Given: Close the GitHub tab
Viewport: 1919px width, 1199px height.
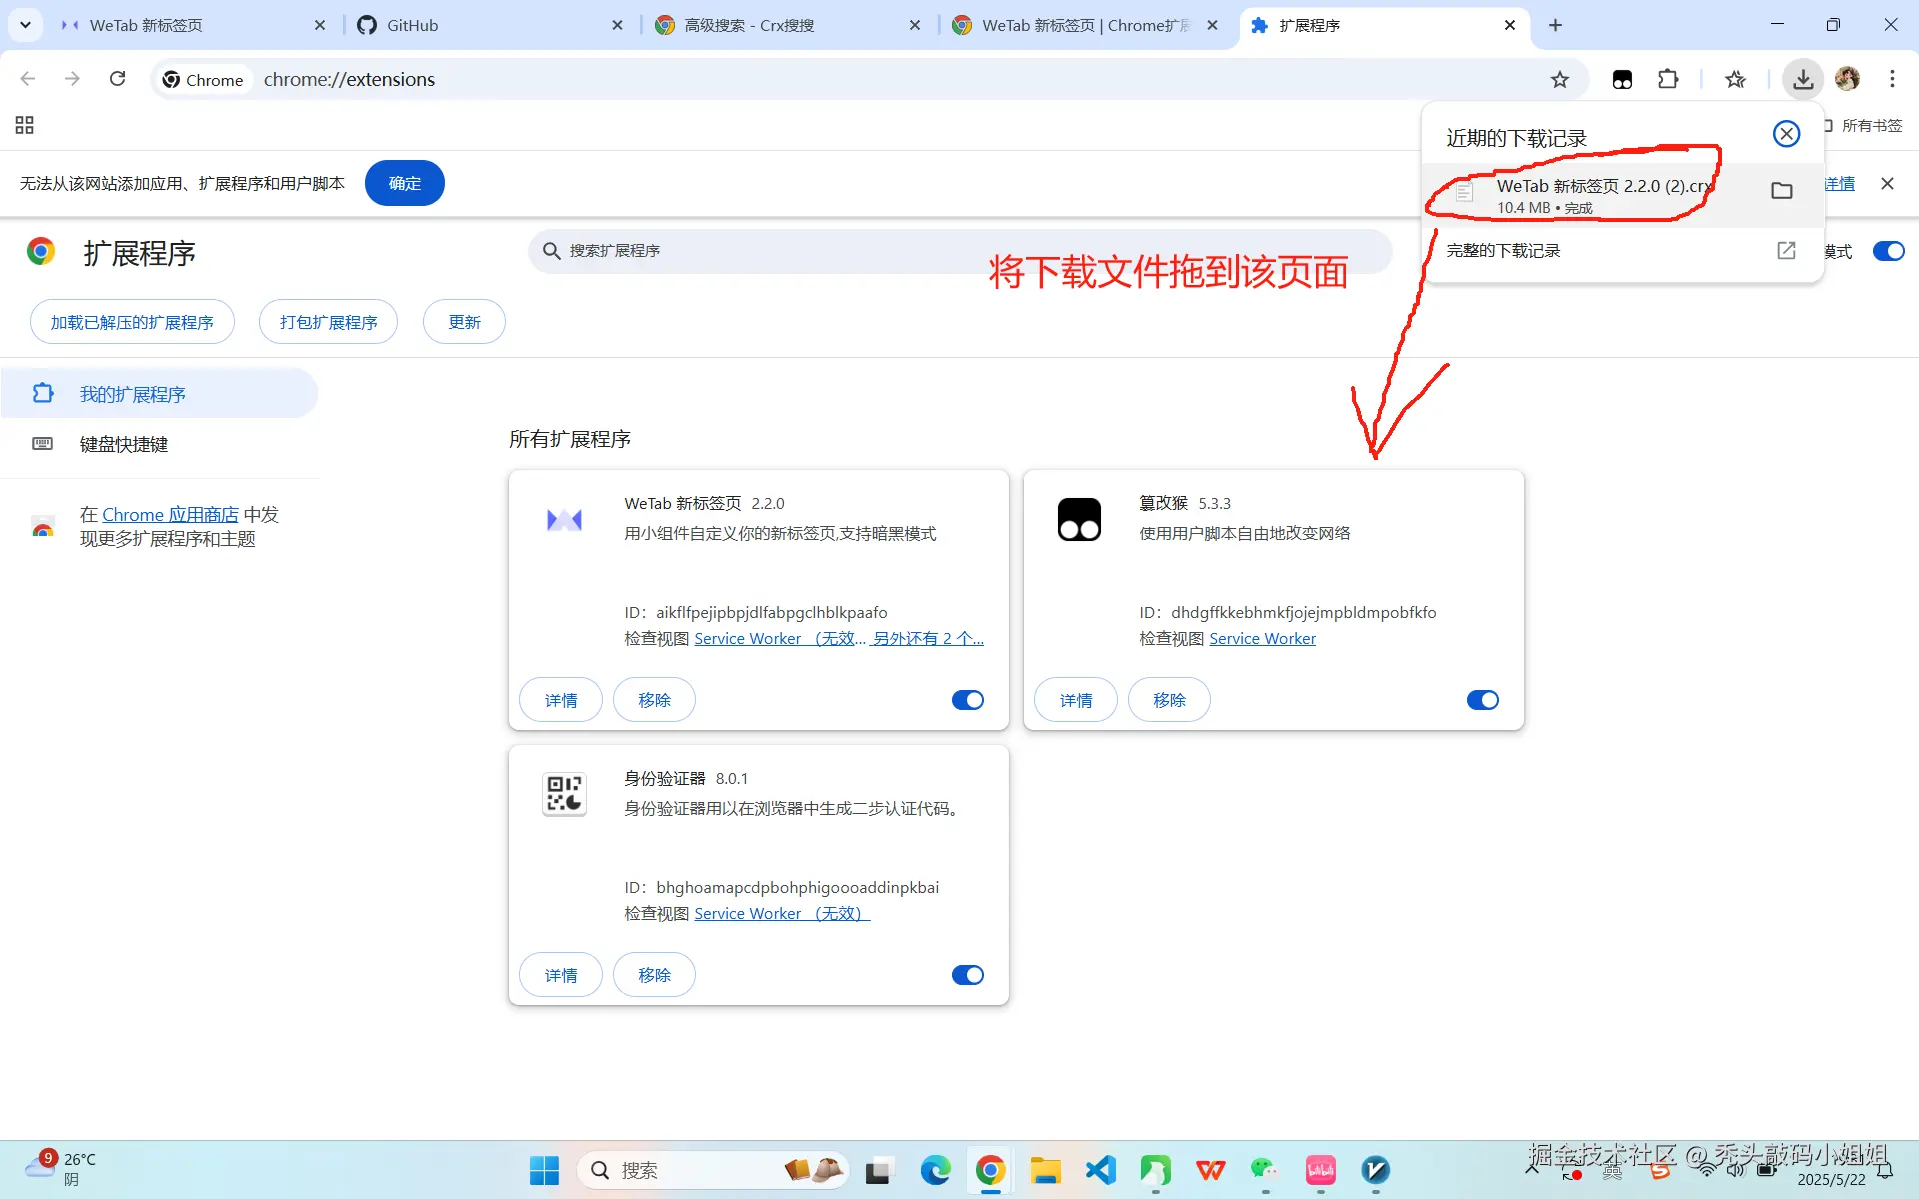Looking at the screenshot, I should 617,25.
